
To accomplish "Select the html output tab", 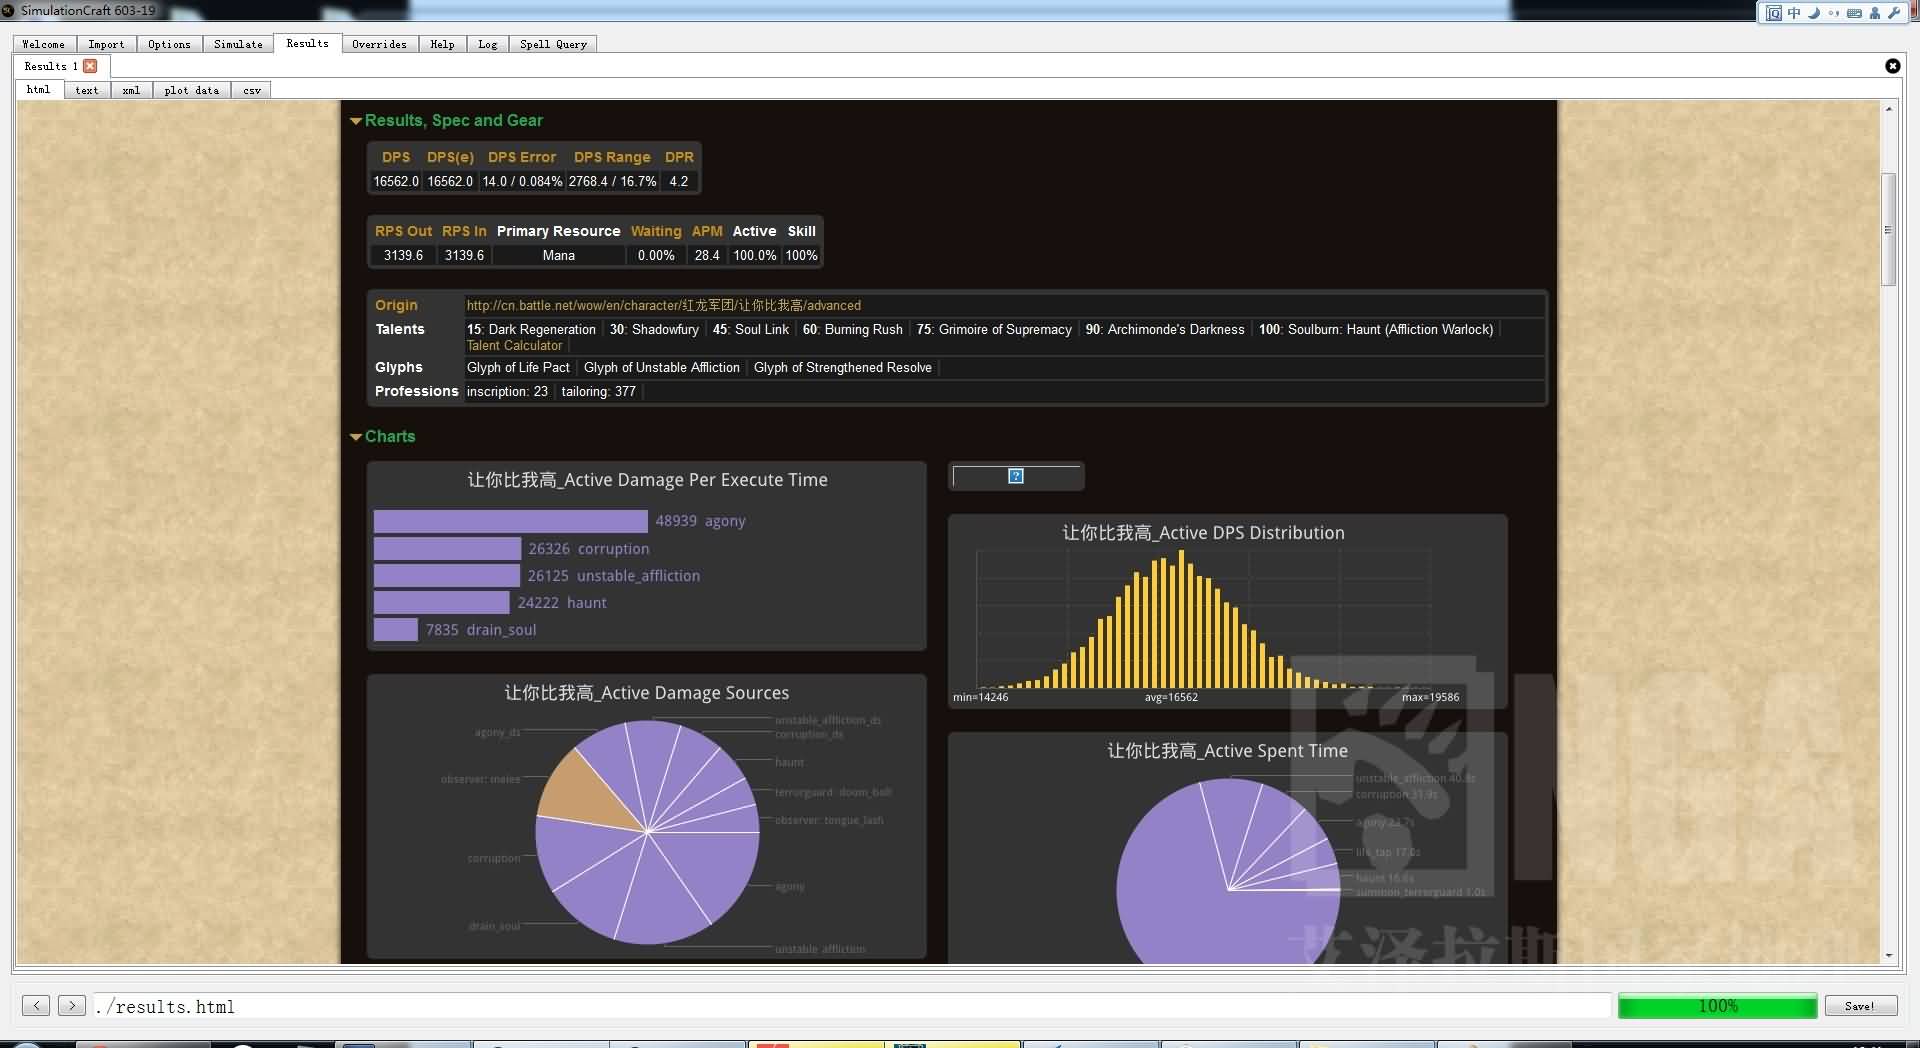I will 38,89.
